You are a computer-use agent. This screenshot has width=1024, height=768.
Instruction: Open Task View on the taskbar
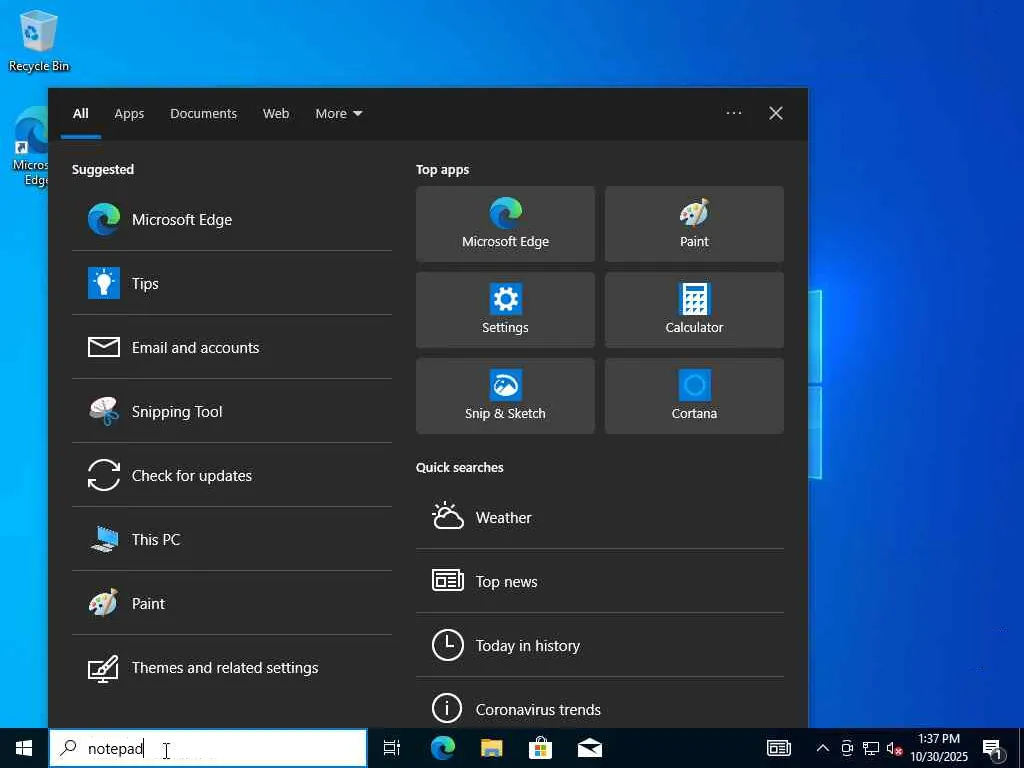click(392, 748)
